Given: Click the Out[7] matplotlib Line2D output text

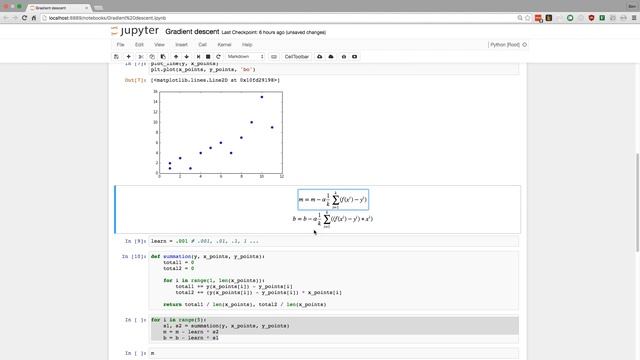Looking at the screenshot, I should (215, 80).
